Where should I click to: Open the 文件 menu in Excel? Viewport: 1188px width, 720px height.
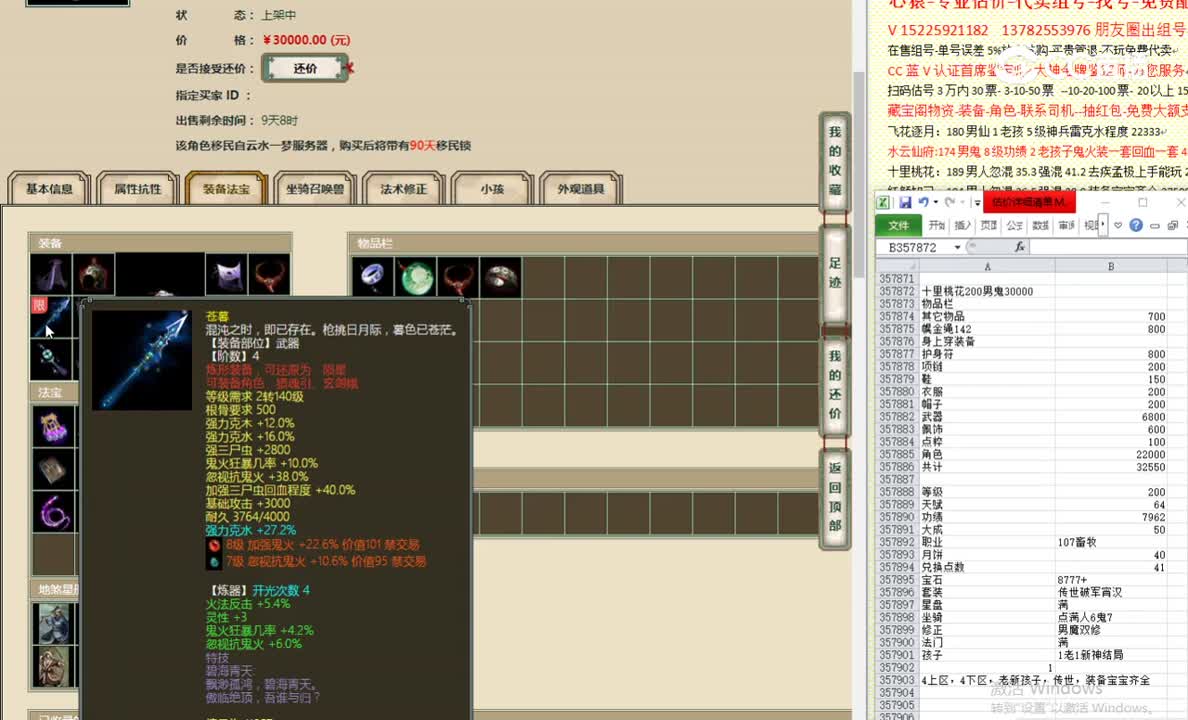point(897,226)
